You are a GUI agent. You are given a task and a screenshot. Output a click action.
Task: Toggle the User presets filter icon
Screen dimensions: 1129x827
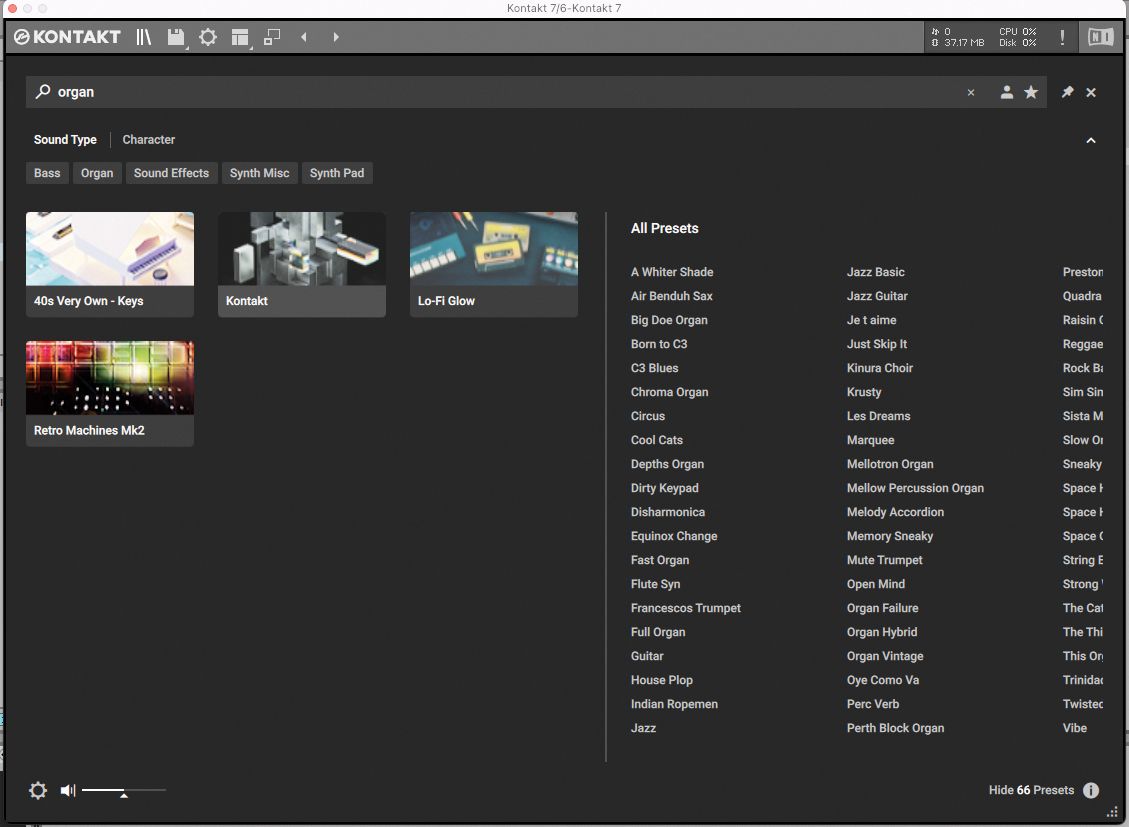pyautogui.click(x=1007, y=92)
